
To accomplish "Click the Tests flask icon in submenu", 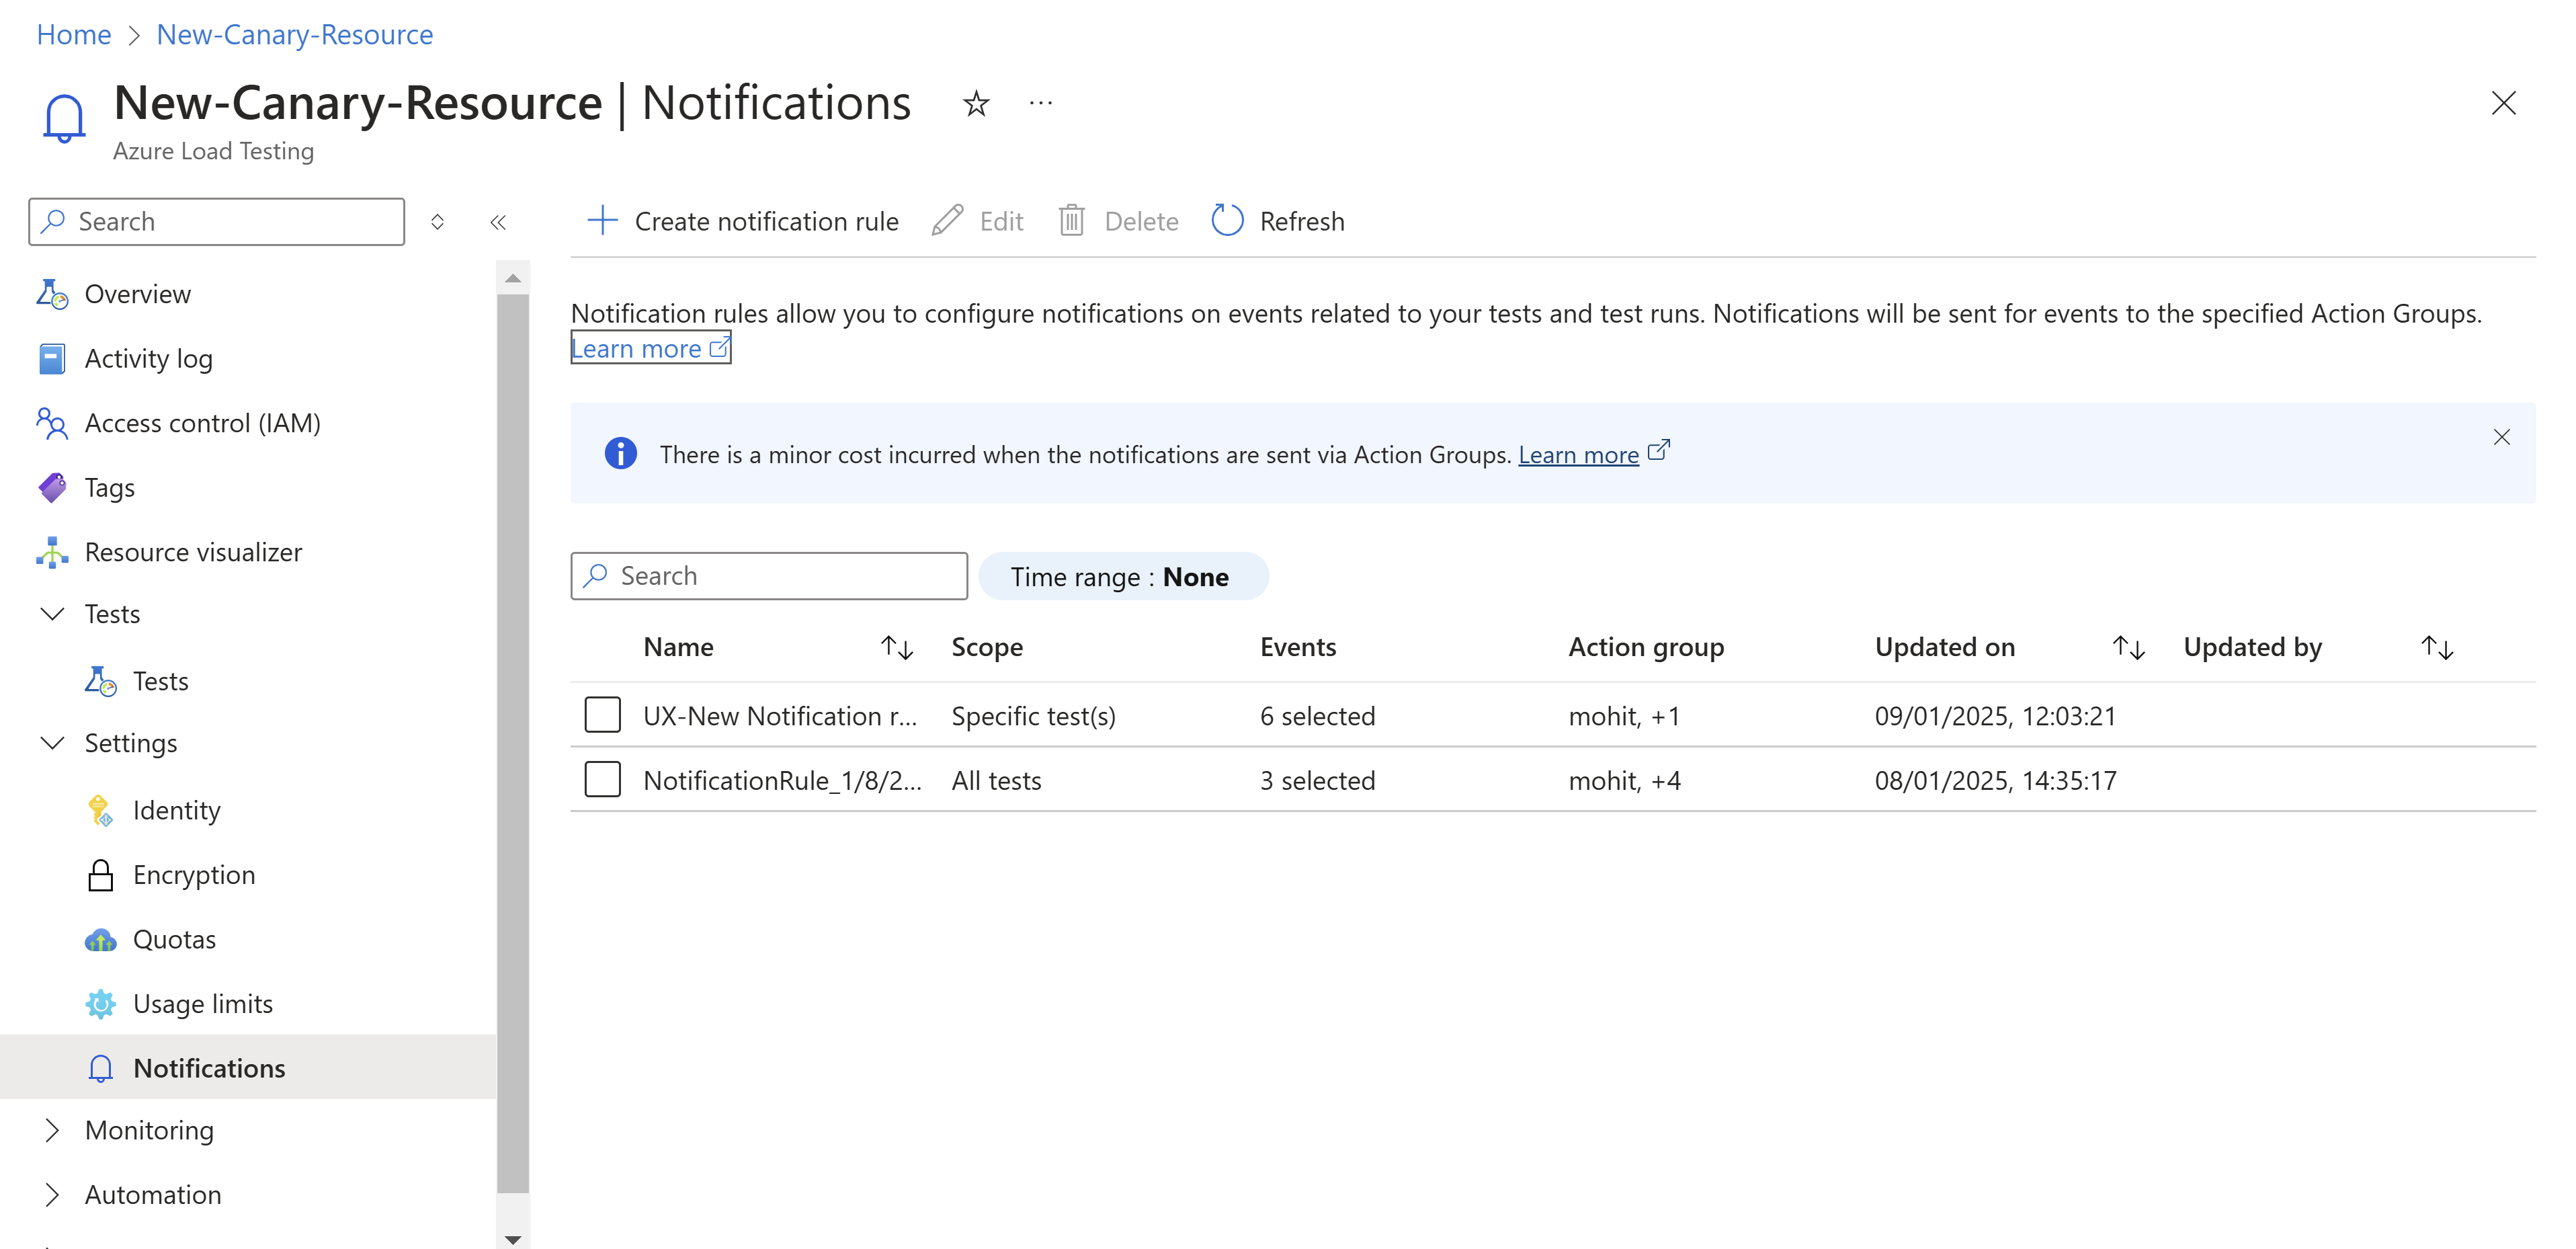I will 100,681.
